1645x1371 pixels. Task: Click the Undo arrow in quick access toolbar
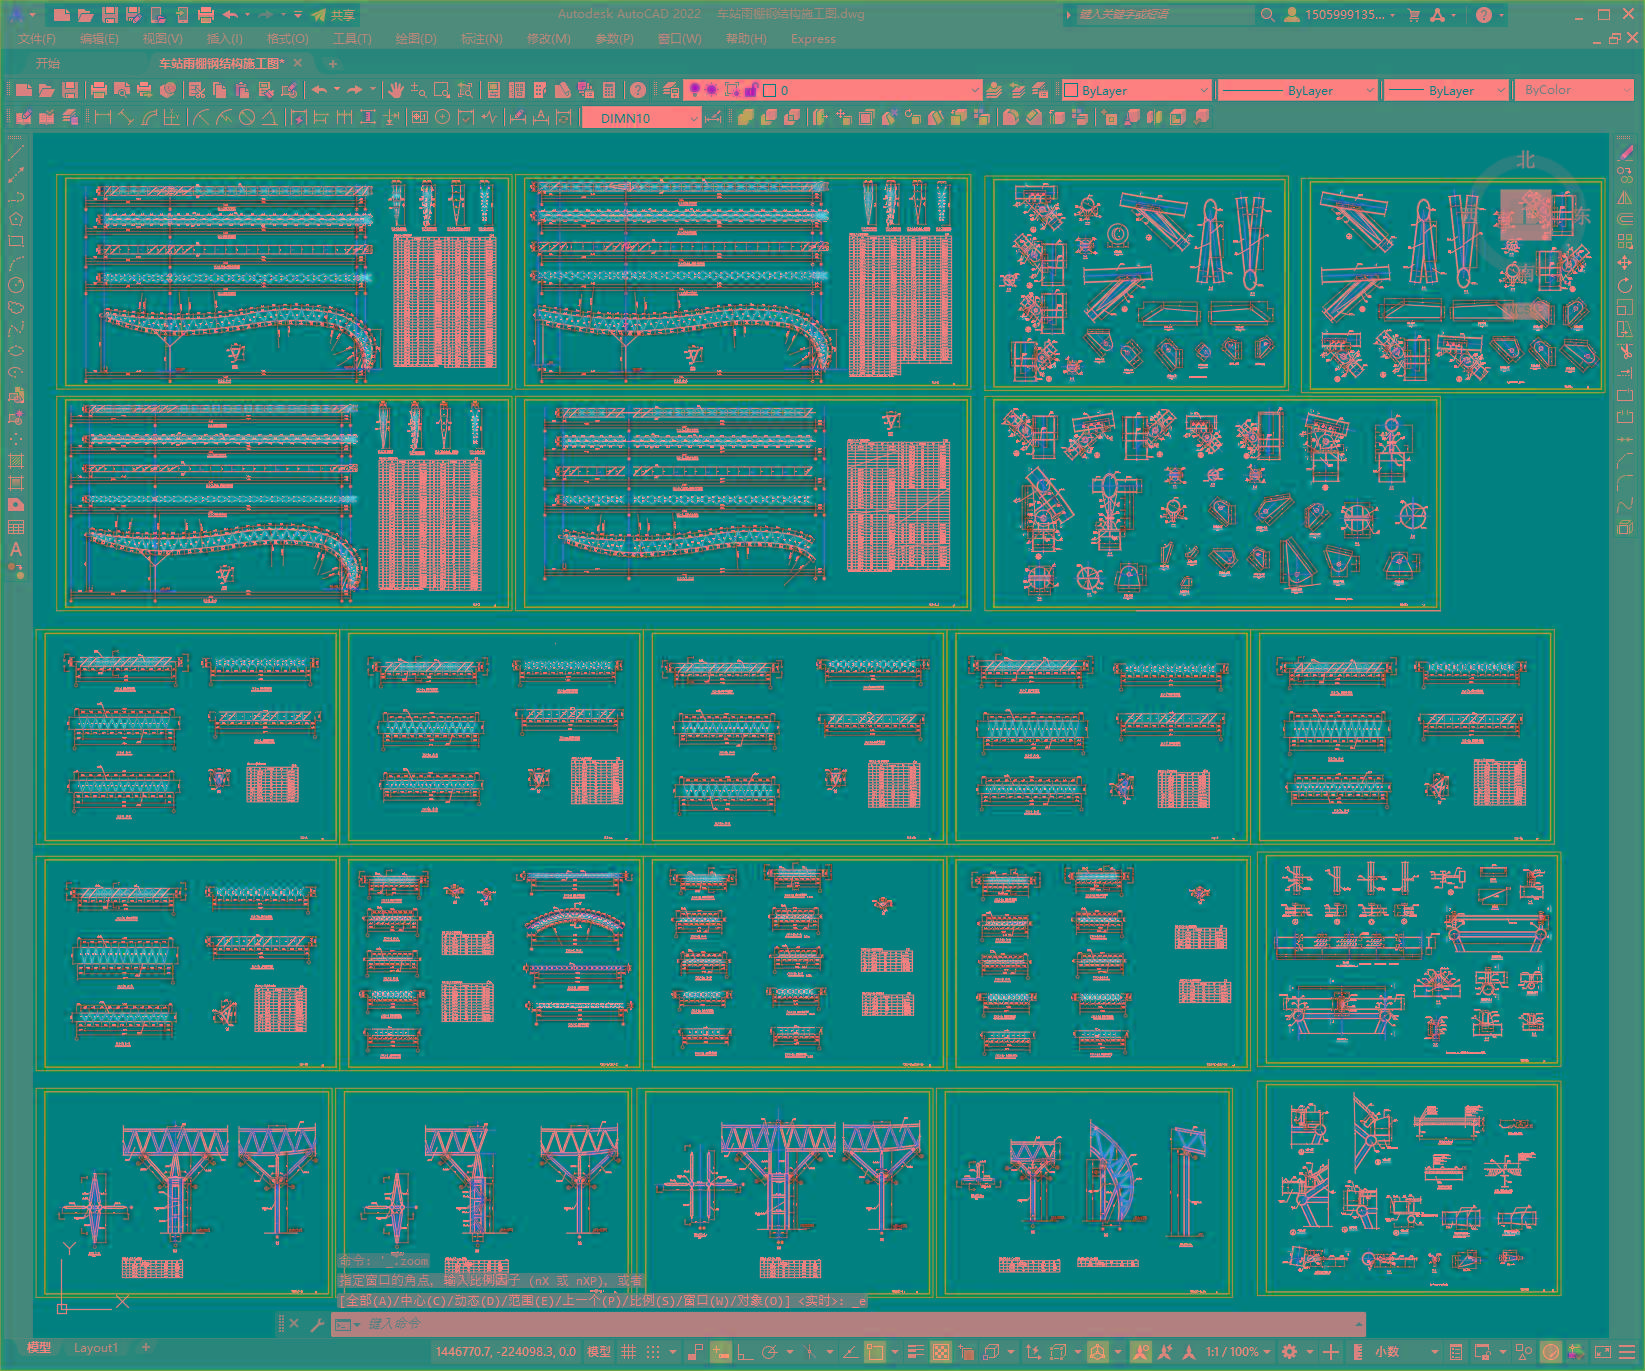(231, 15)
